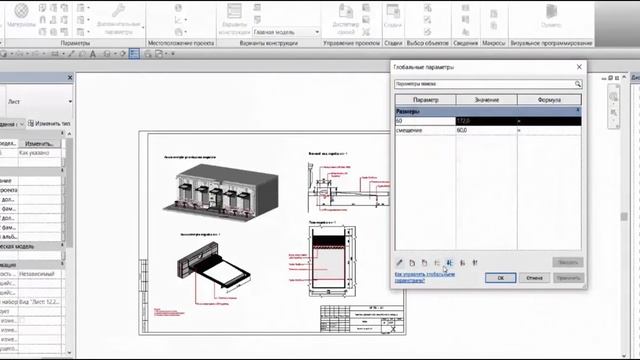Viewport: 640px width, 360px height.
Task: Close the Properties palette with X
Action: [70, 77]
